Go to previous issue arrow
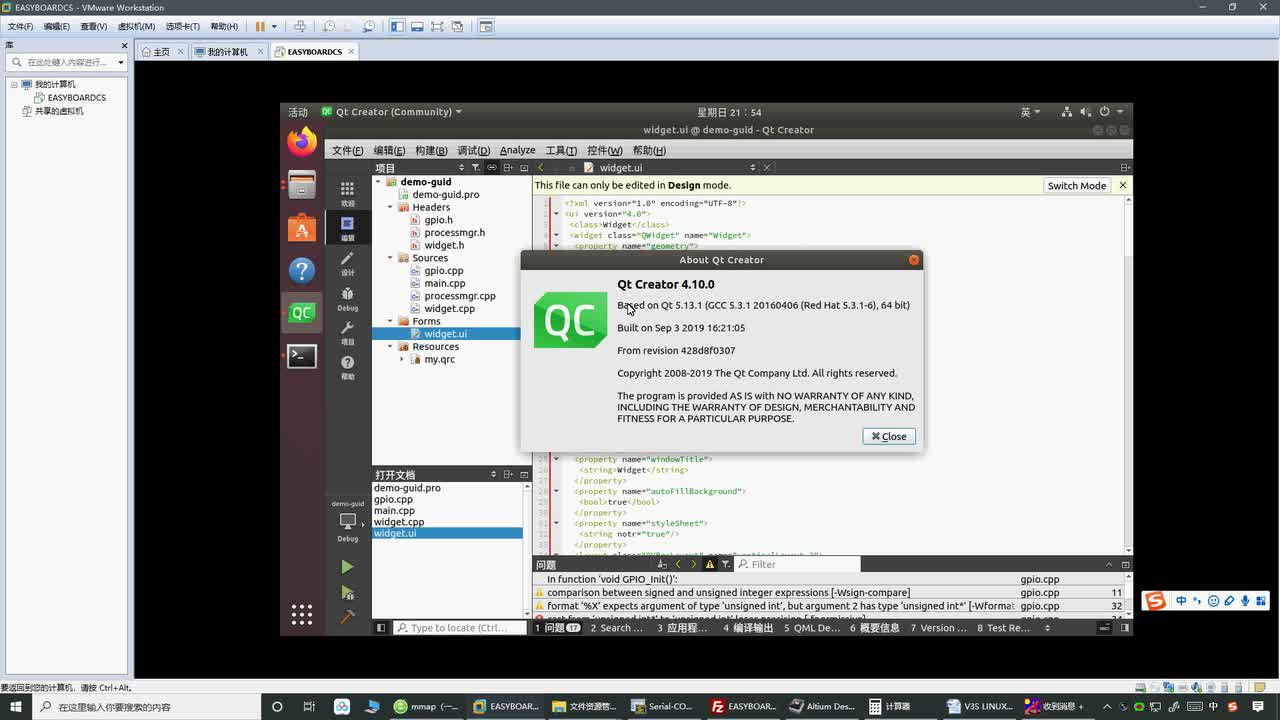1280x720 pixels. tap(678, 565)
